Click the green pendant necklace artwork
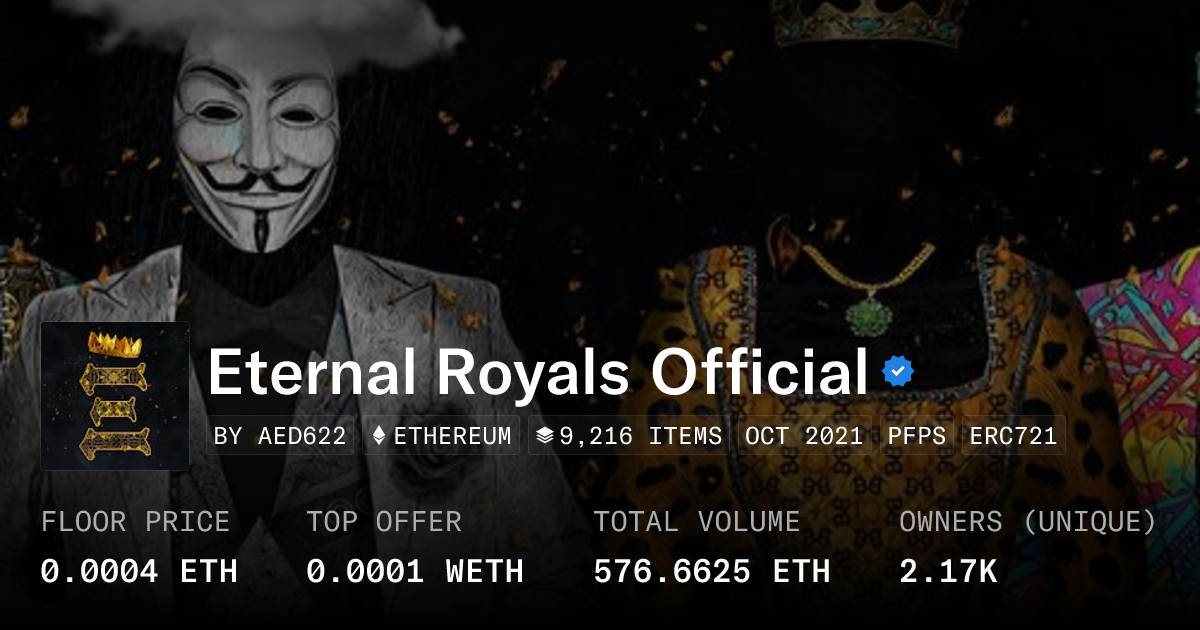 (867, 316)
